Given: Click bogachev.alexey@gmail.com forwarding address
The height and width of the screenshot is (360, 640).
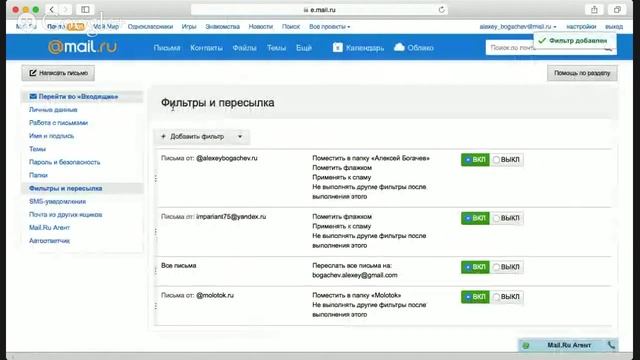Looking at the screenshot, I should [355, 275].
